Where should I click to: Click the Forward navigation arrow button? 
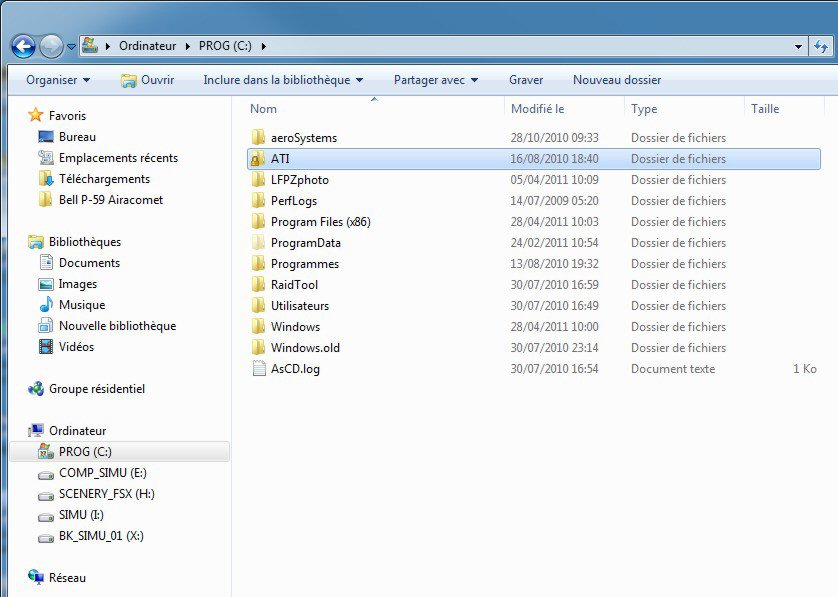point(51,46)
